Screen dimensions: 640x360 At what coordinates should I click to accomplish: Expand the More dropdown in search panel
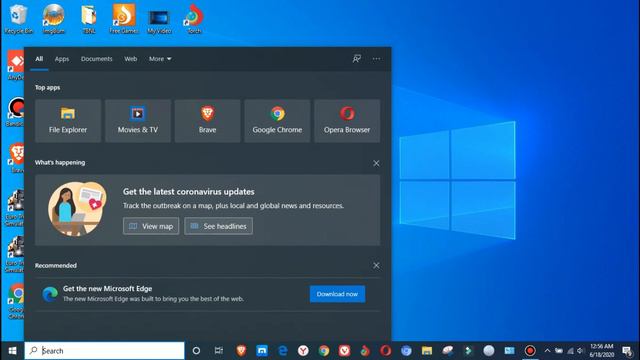point(160,59)
